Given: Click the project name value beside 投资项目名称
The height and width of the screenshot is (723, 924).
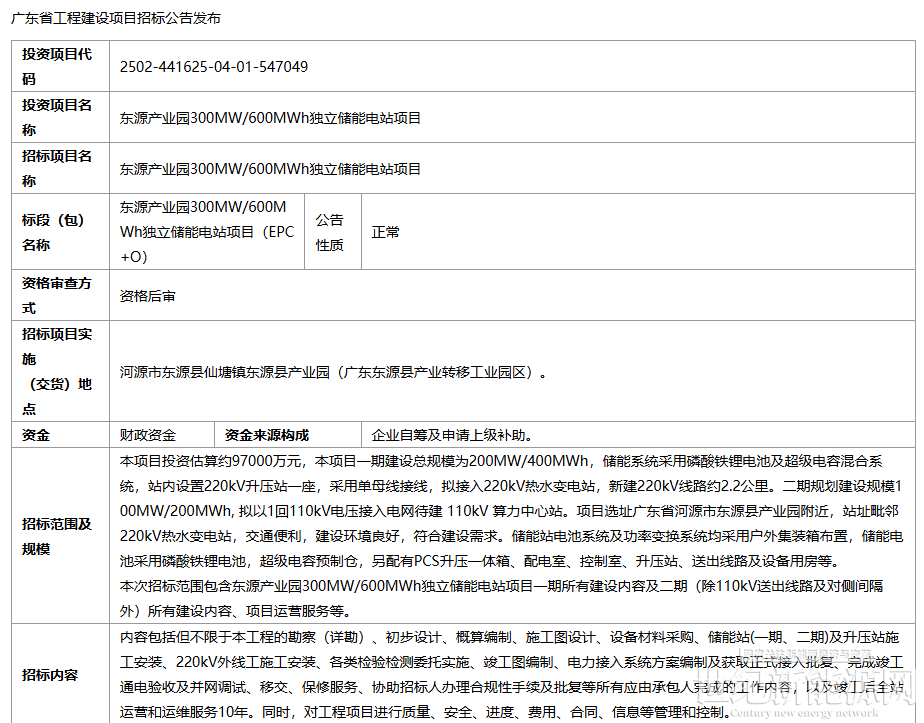Looking at the screenshot, I should pos(271,118).
